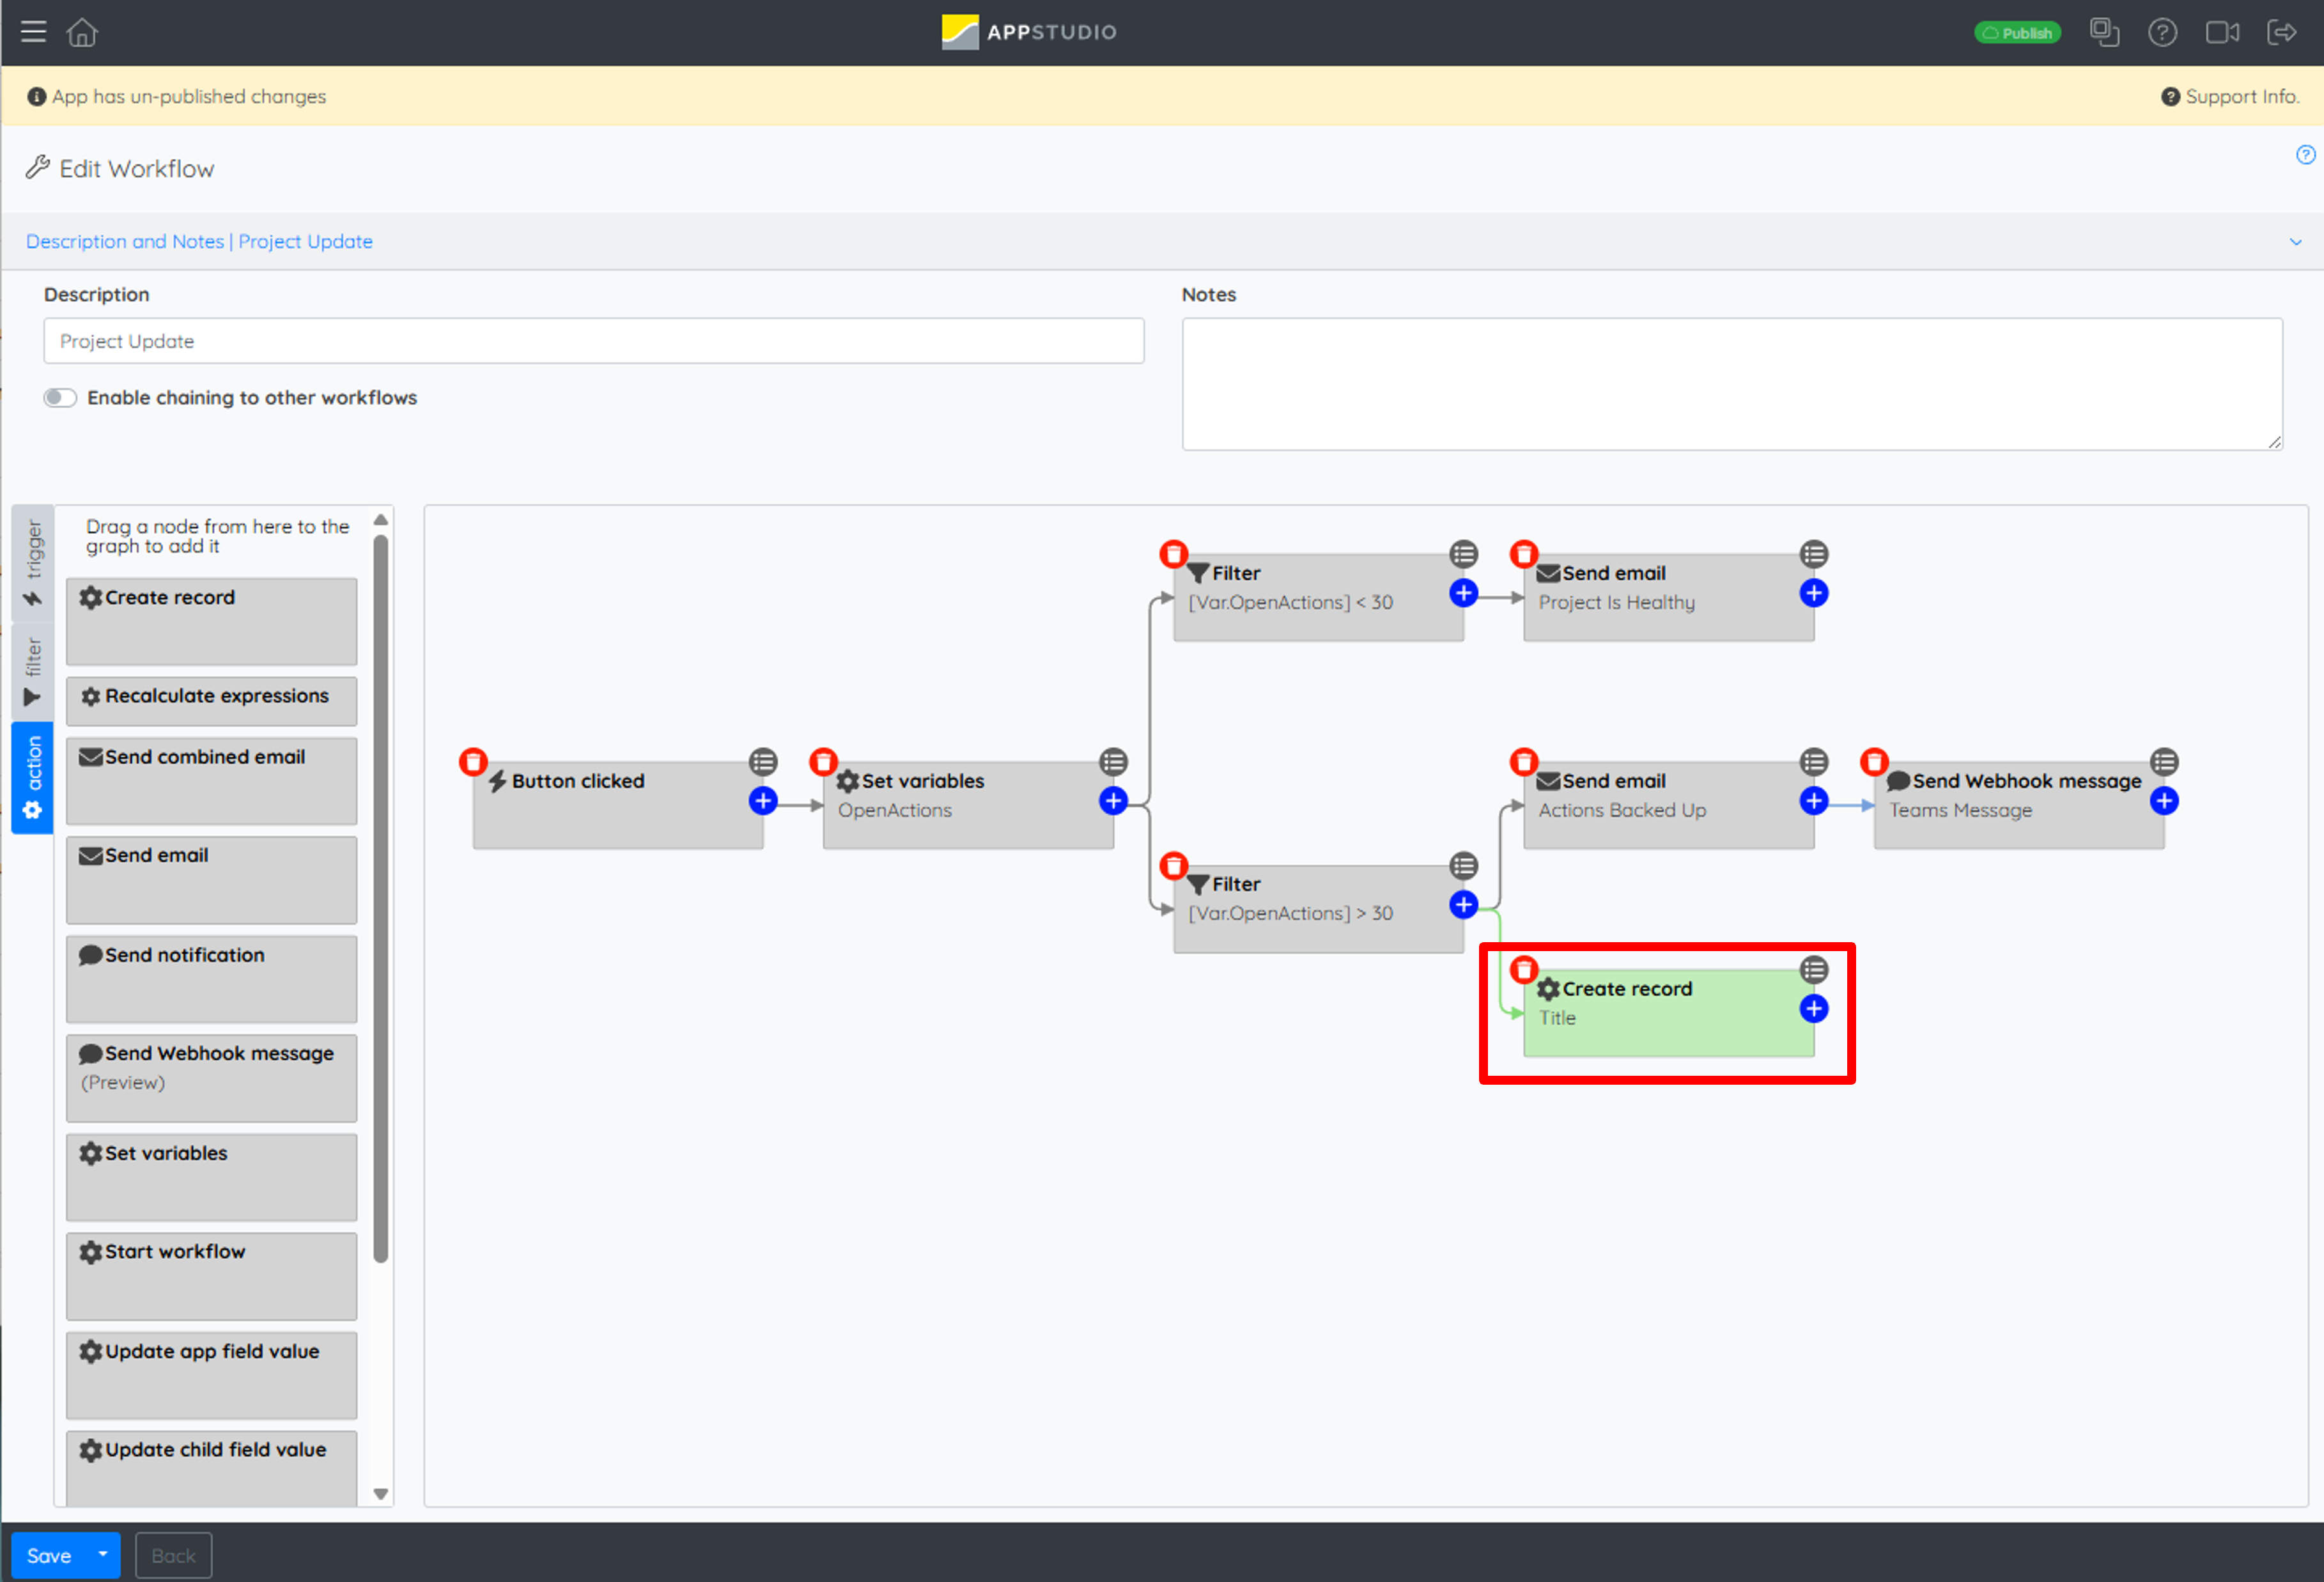This screenshot has height=1582, width=2324.
Task: Click the Description input field
Action: (x=594, y=341)
